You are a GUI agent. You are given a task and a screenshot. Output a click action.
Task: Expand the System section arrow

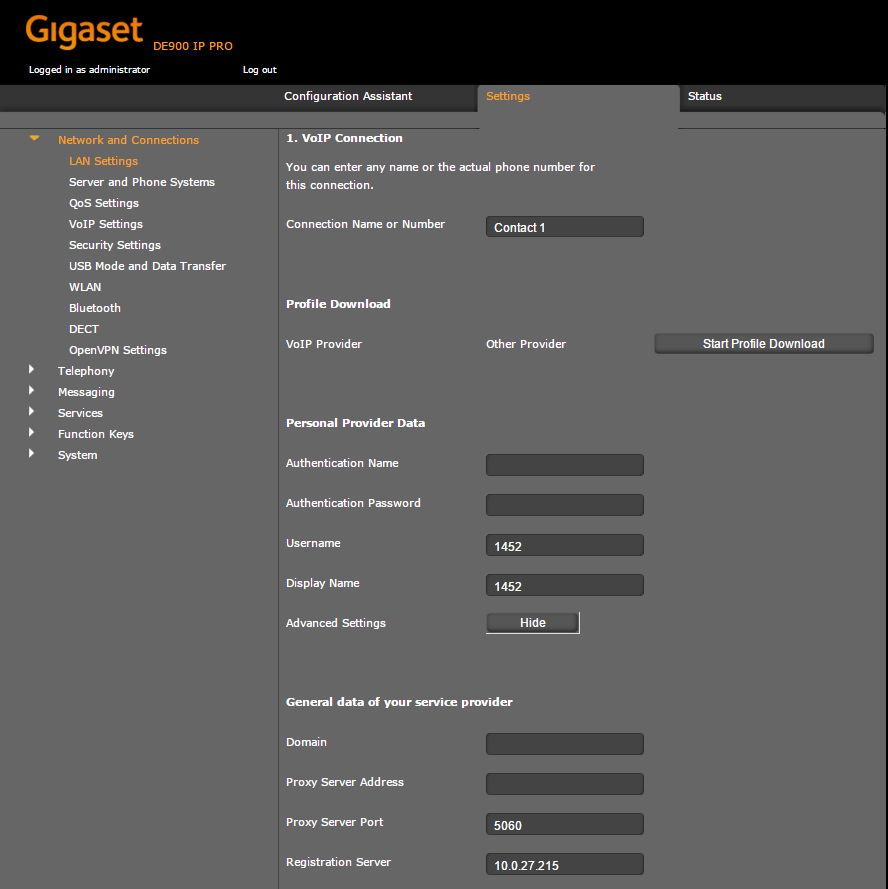[32, 454]
